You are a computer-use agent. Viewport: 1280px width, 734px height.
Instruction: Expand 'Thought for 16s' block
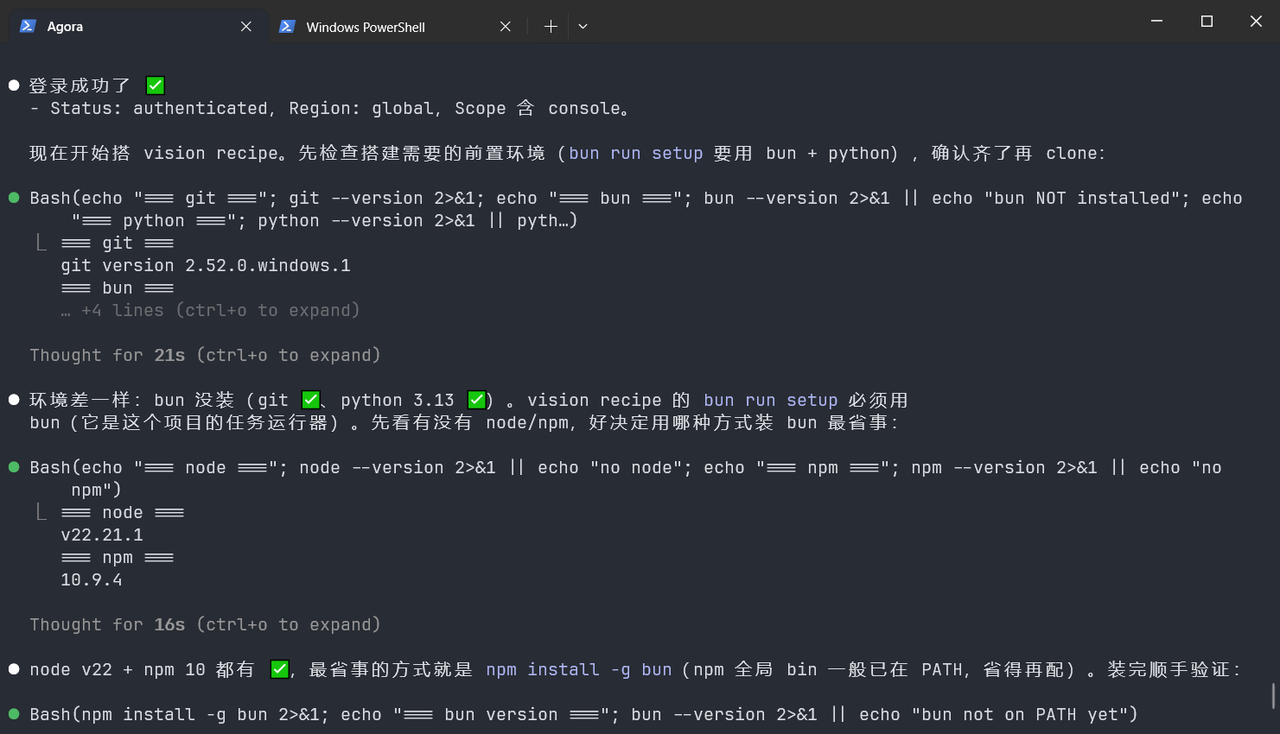click(205, 624)
